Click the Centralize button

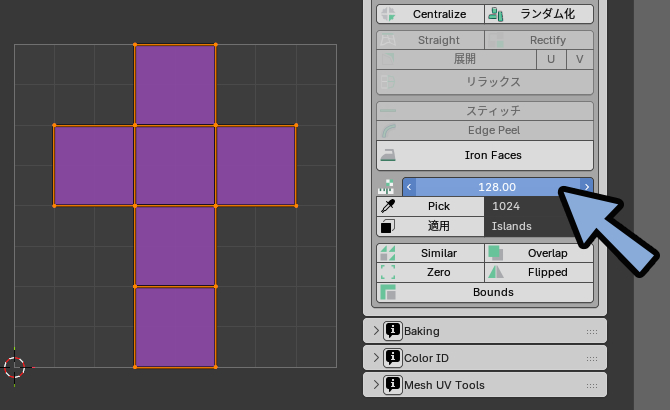point(431,14)
